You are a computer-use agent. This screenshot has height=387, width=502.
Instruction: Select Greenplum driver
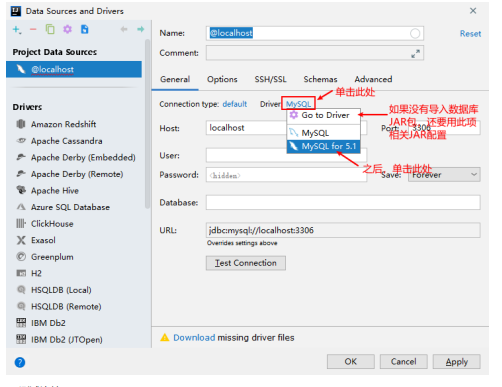pos(52,257)
